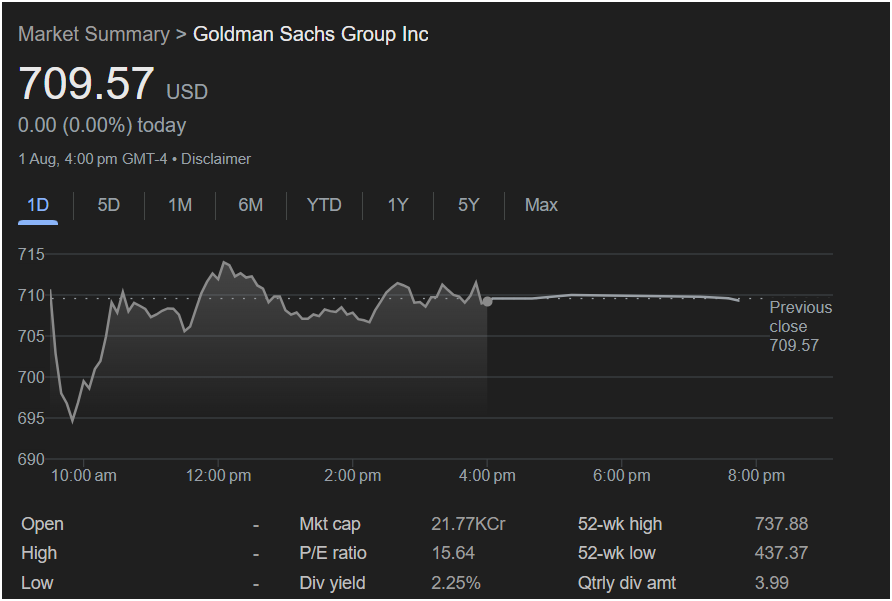Open the Disclaimer link
The width and height of the screenshot is (892, 601).
click(x=216, y=159)
